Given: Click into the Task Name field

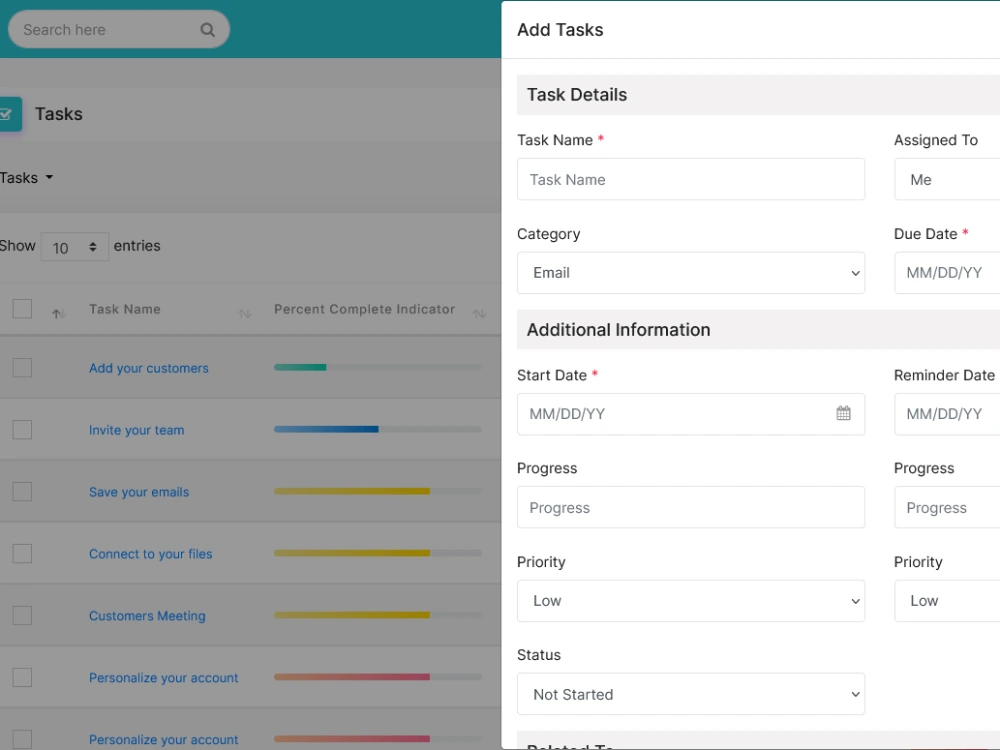Looking at the screenshot, I should pos(691,179).
